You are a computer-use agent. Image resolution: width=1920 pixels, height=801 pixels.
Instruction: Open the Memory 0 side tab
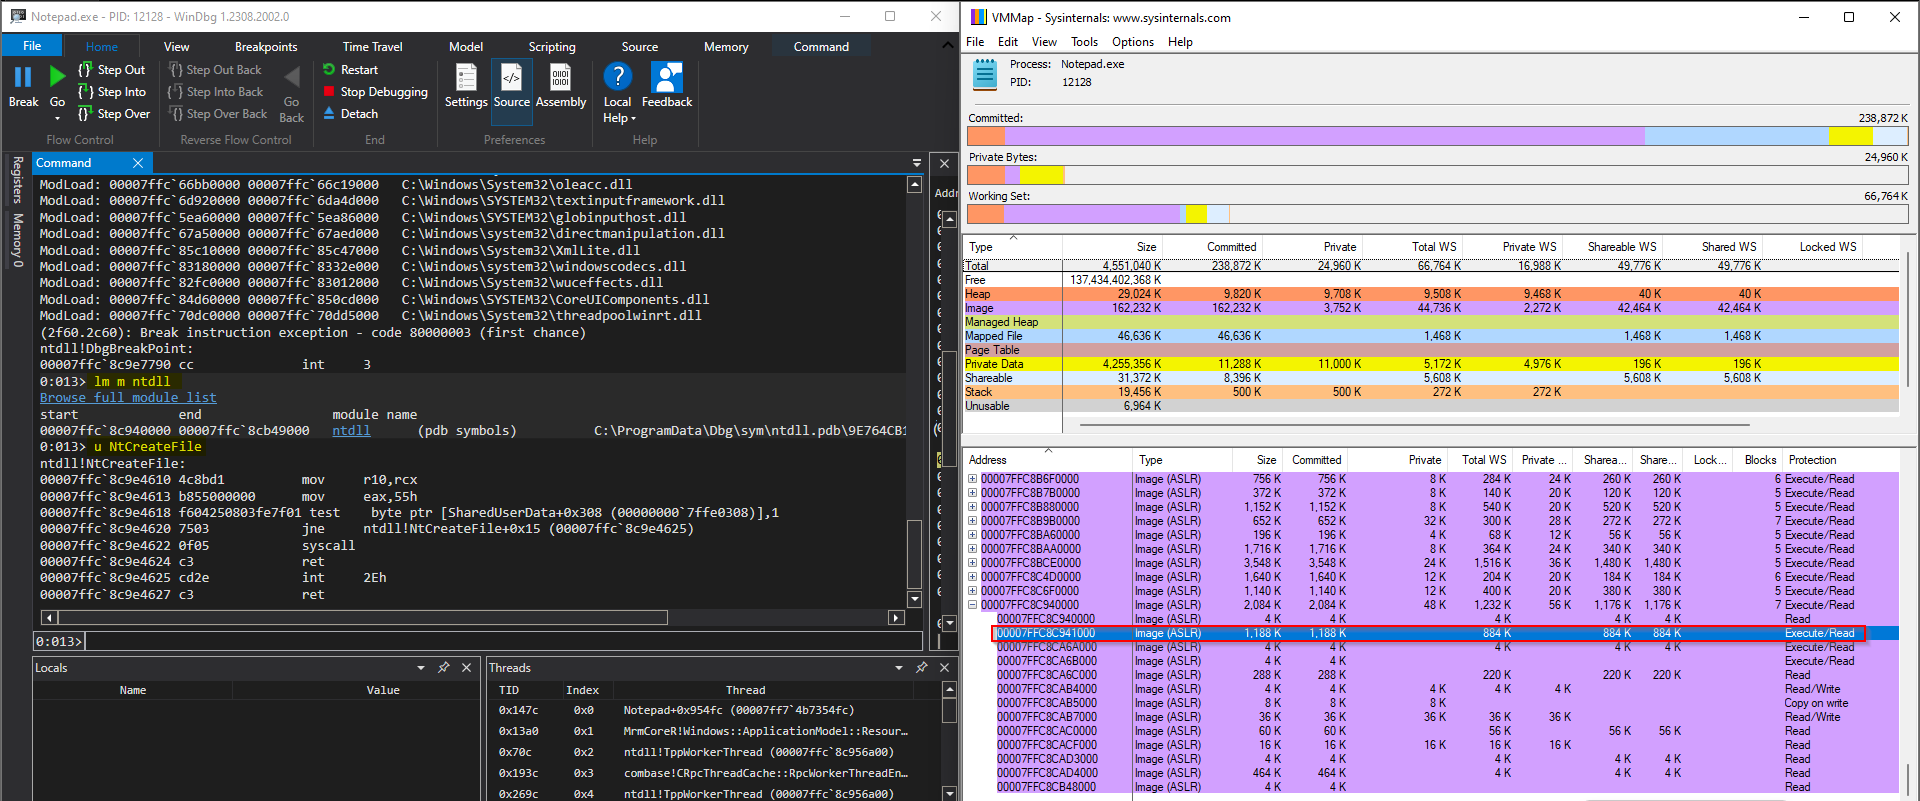pyautogui.click(x=17, y=240)
